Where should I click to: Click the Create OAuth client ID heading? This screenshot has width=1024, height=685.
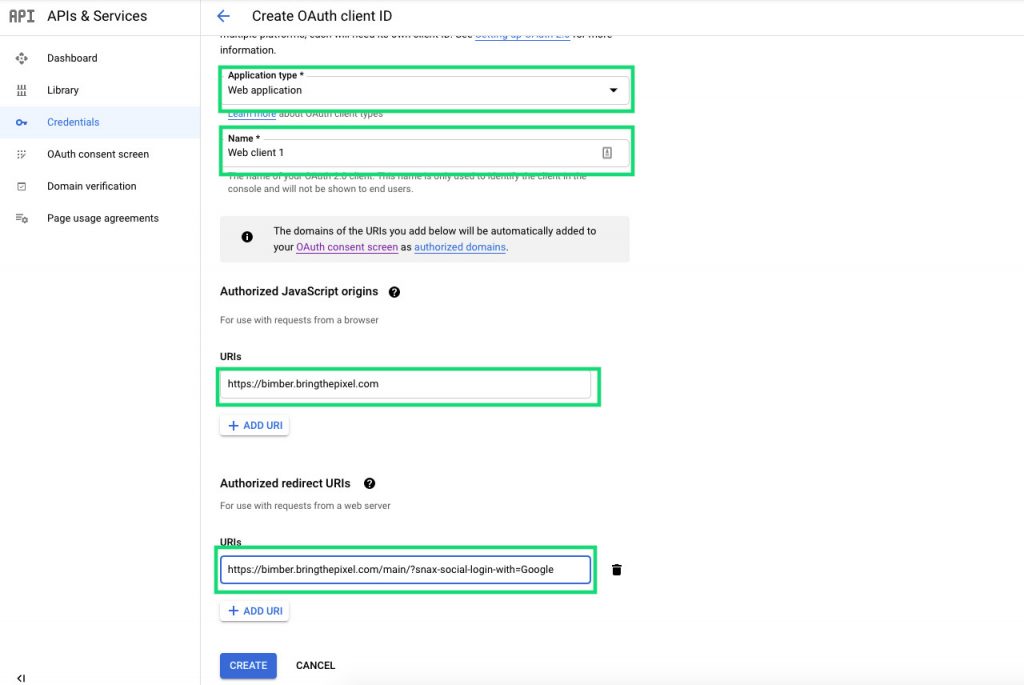click(322, 16)
